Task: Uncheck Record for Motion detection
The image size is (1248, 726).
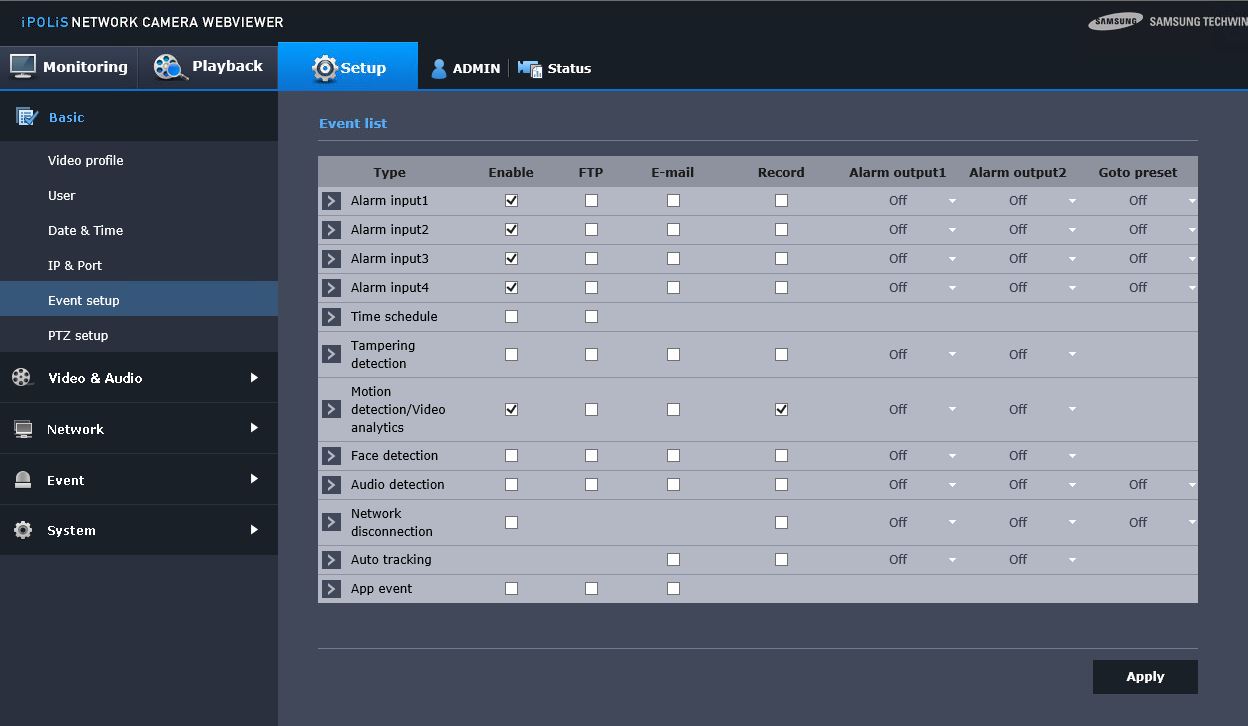Action: point(781,409)
